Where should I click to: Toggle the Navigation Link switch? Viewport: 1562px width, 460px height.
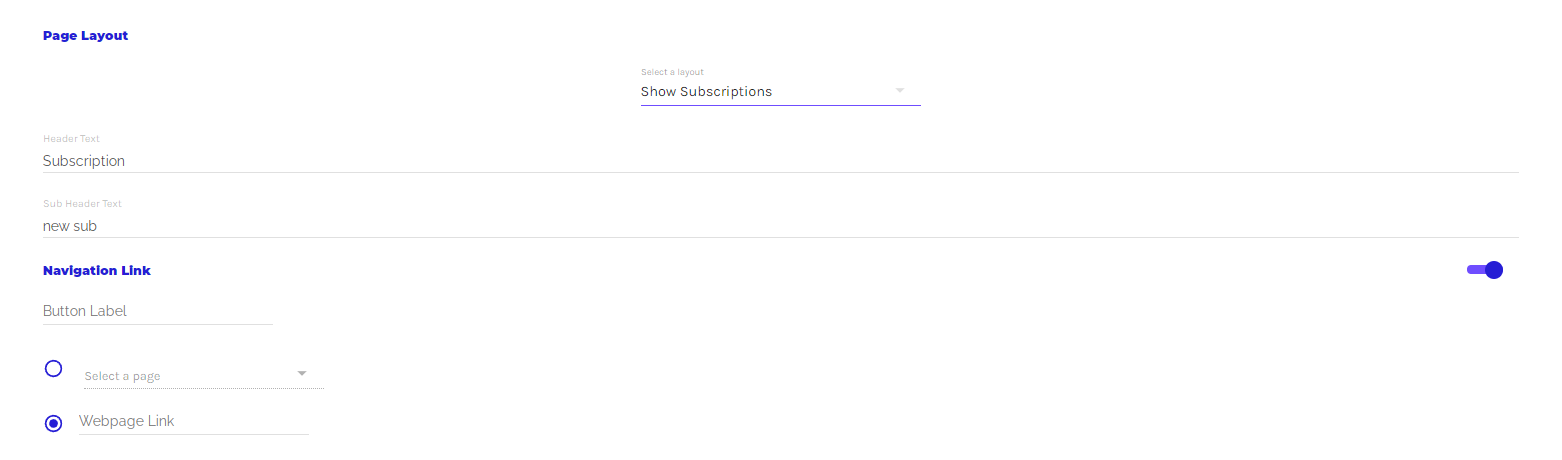(x=1484, y=270)
